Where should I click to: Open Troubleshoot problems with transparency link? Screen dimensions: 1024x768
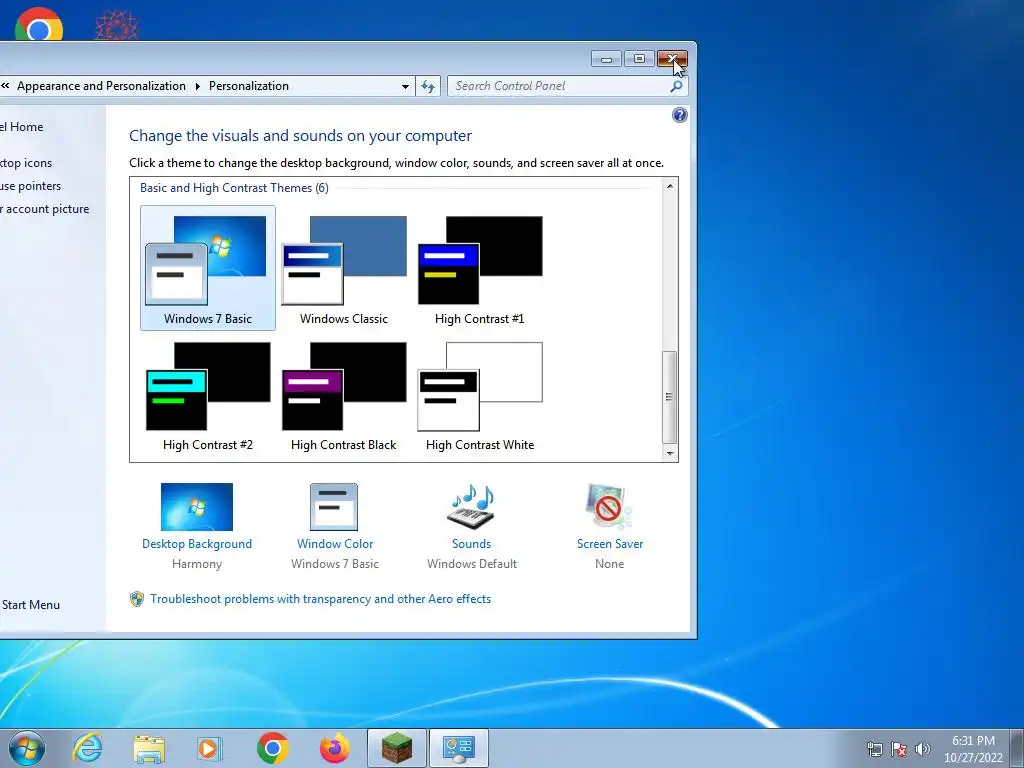point(321,599)
